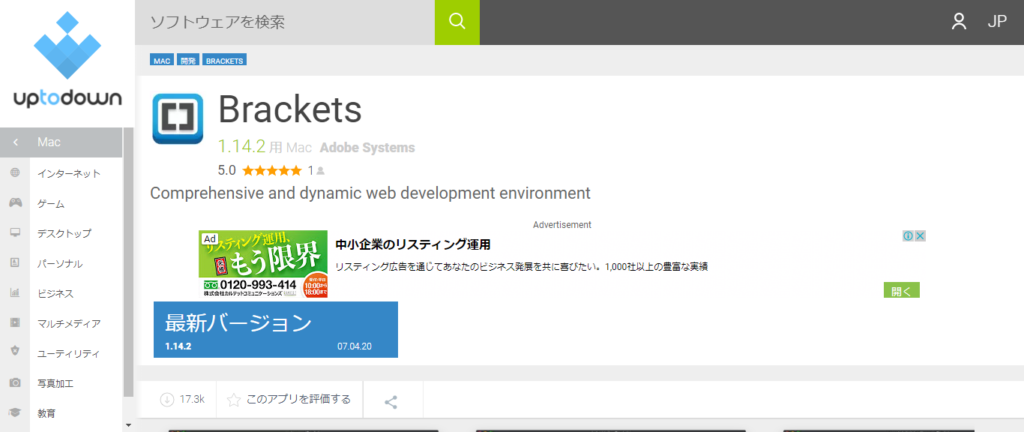This screenshot has width=1024, height=432.
Task: Click the 17.3k downloads counter
Action: 182,400
